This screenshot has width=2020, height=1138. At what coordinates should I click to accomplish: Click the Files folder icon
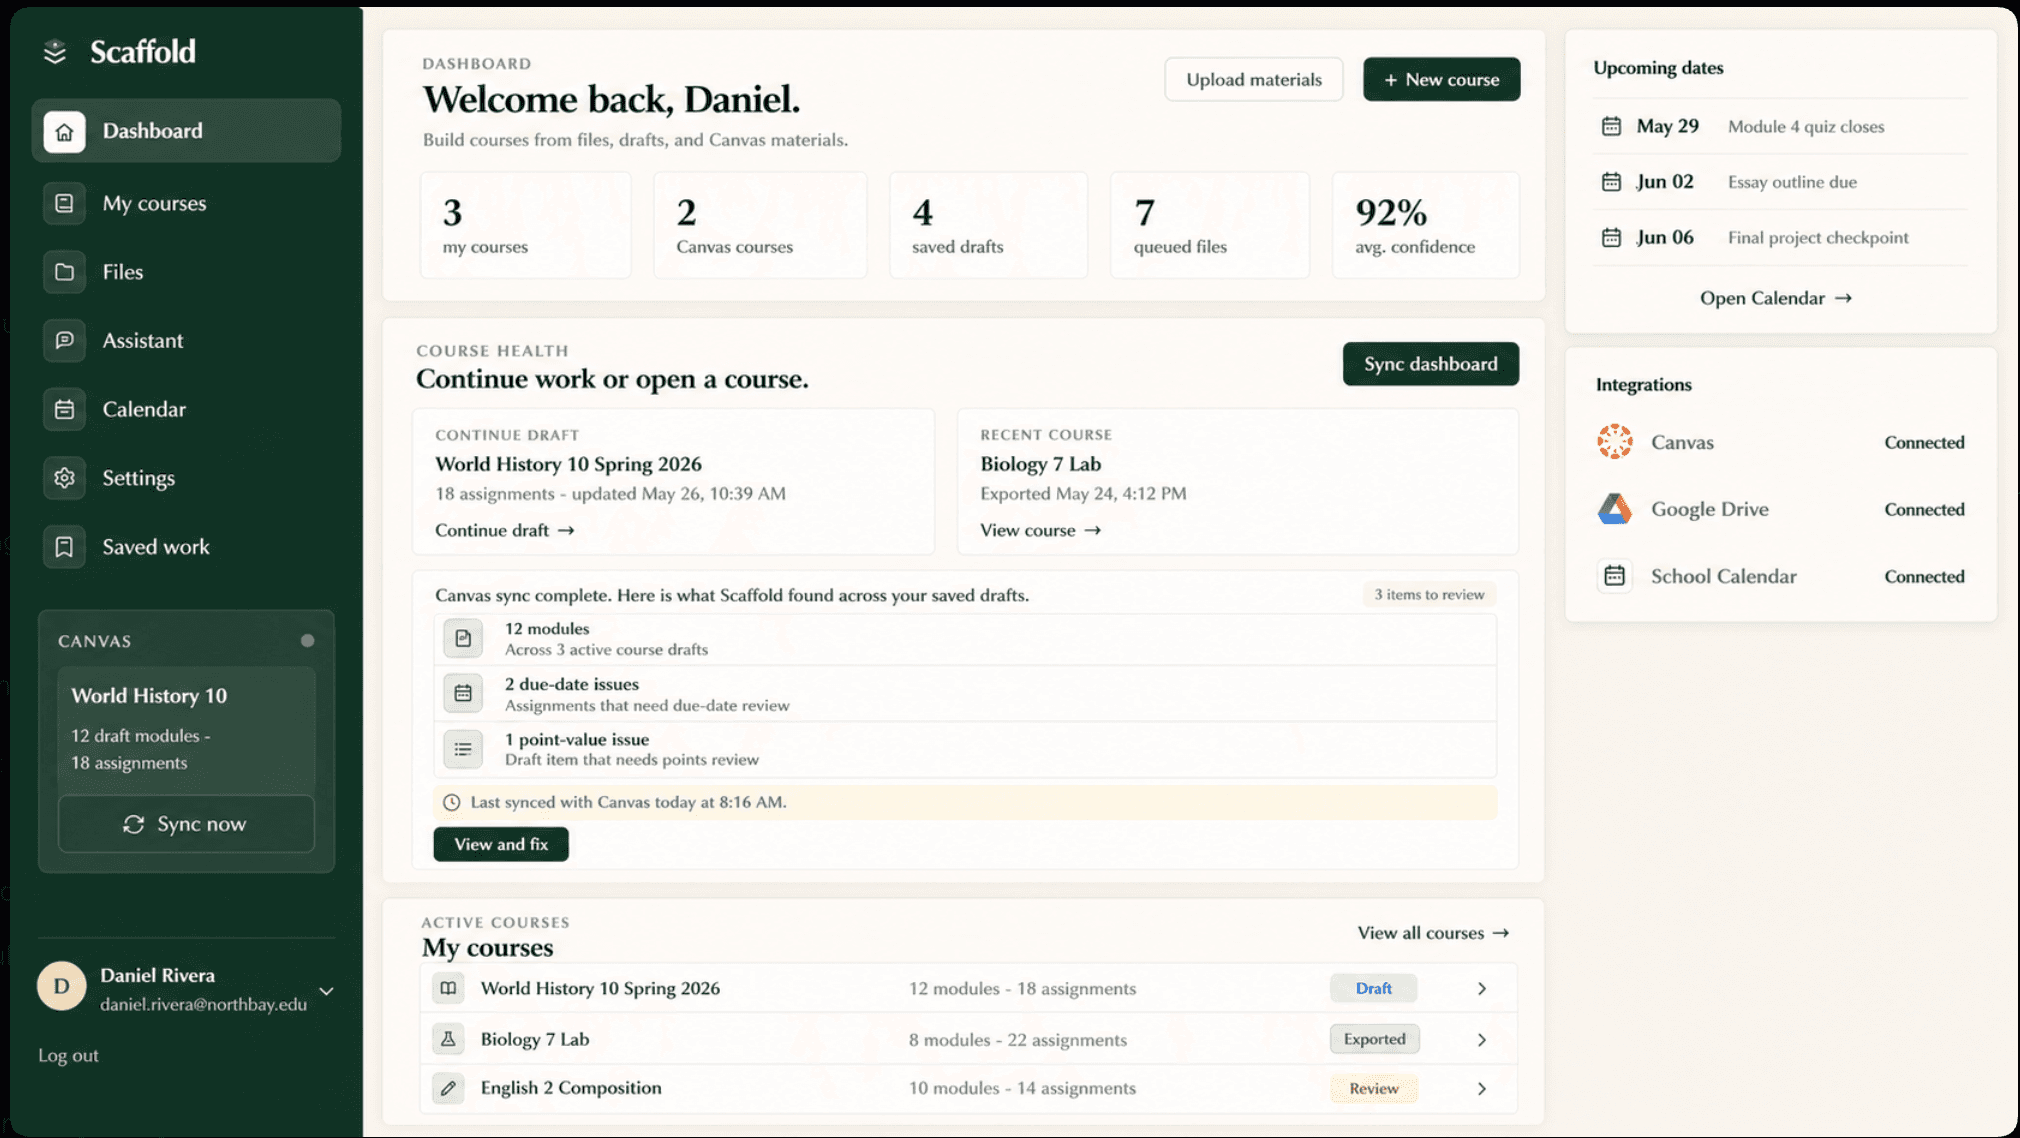64,272
